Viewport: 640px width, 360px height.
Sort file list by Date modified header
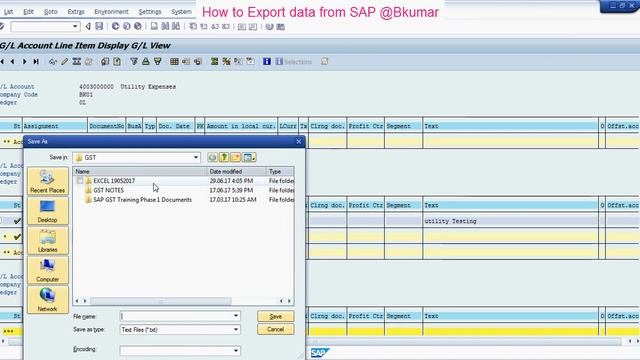pos(236,171)
